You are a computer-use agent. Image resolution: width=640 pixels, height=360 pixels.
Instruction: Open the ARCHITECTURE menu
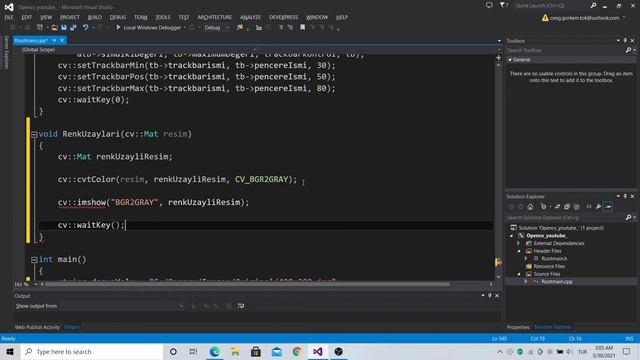(x=215, y=17)
